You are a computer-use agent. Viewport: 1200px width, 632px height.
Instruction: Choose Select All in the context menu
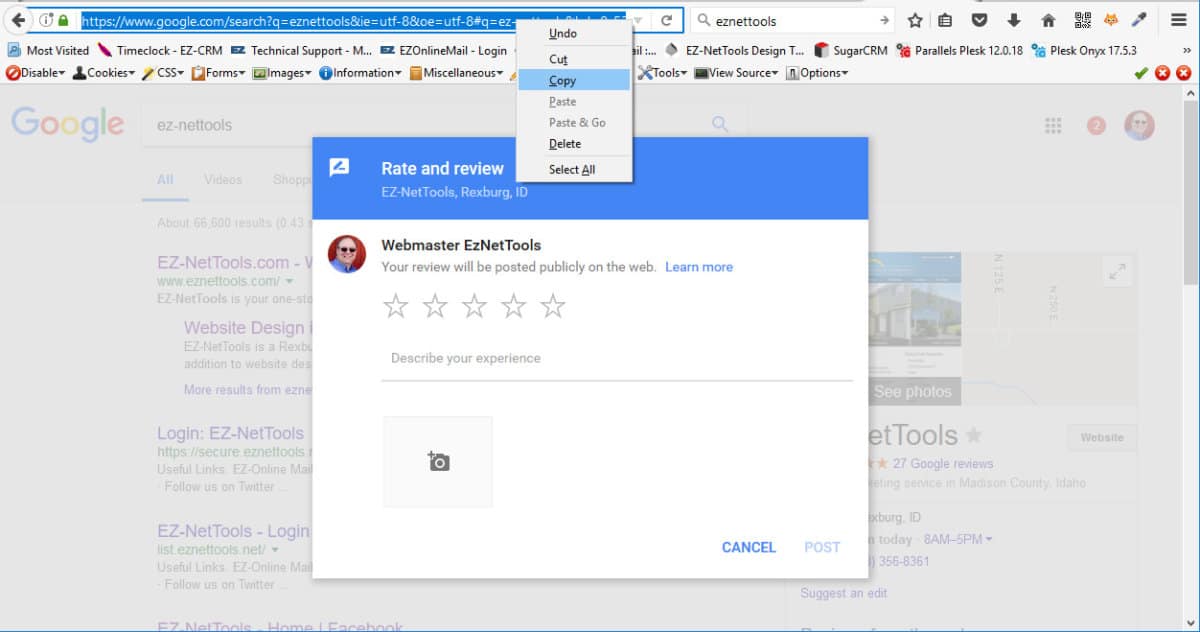click(572, 170)
